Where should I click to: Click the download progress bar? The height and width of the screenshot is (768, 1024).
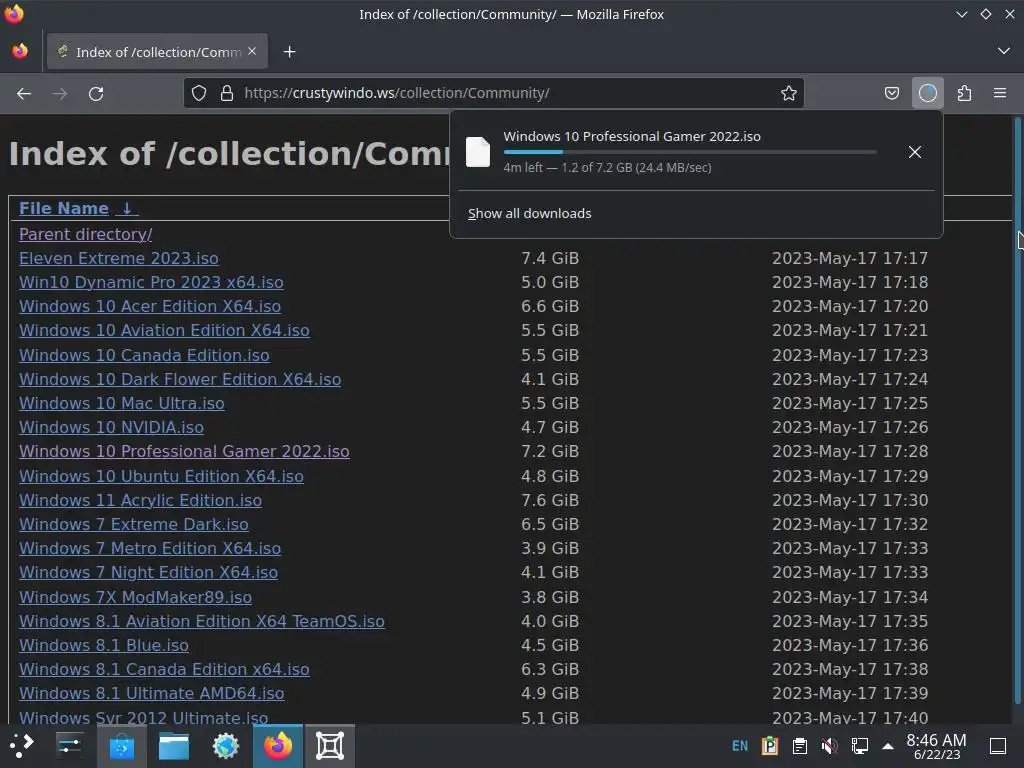pyautogui.click(x=690, y=152)
